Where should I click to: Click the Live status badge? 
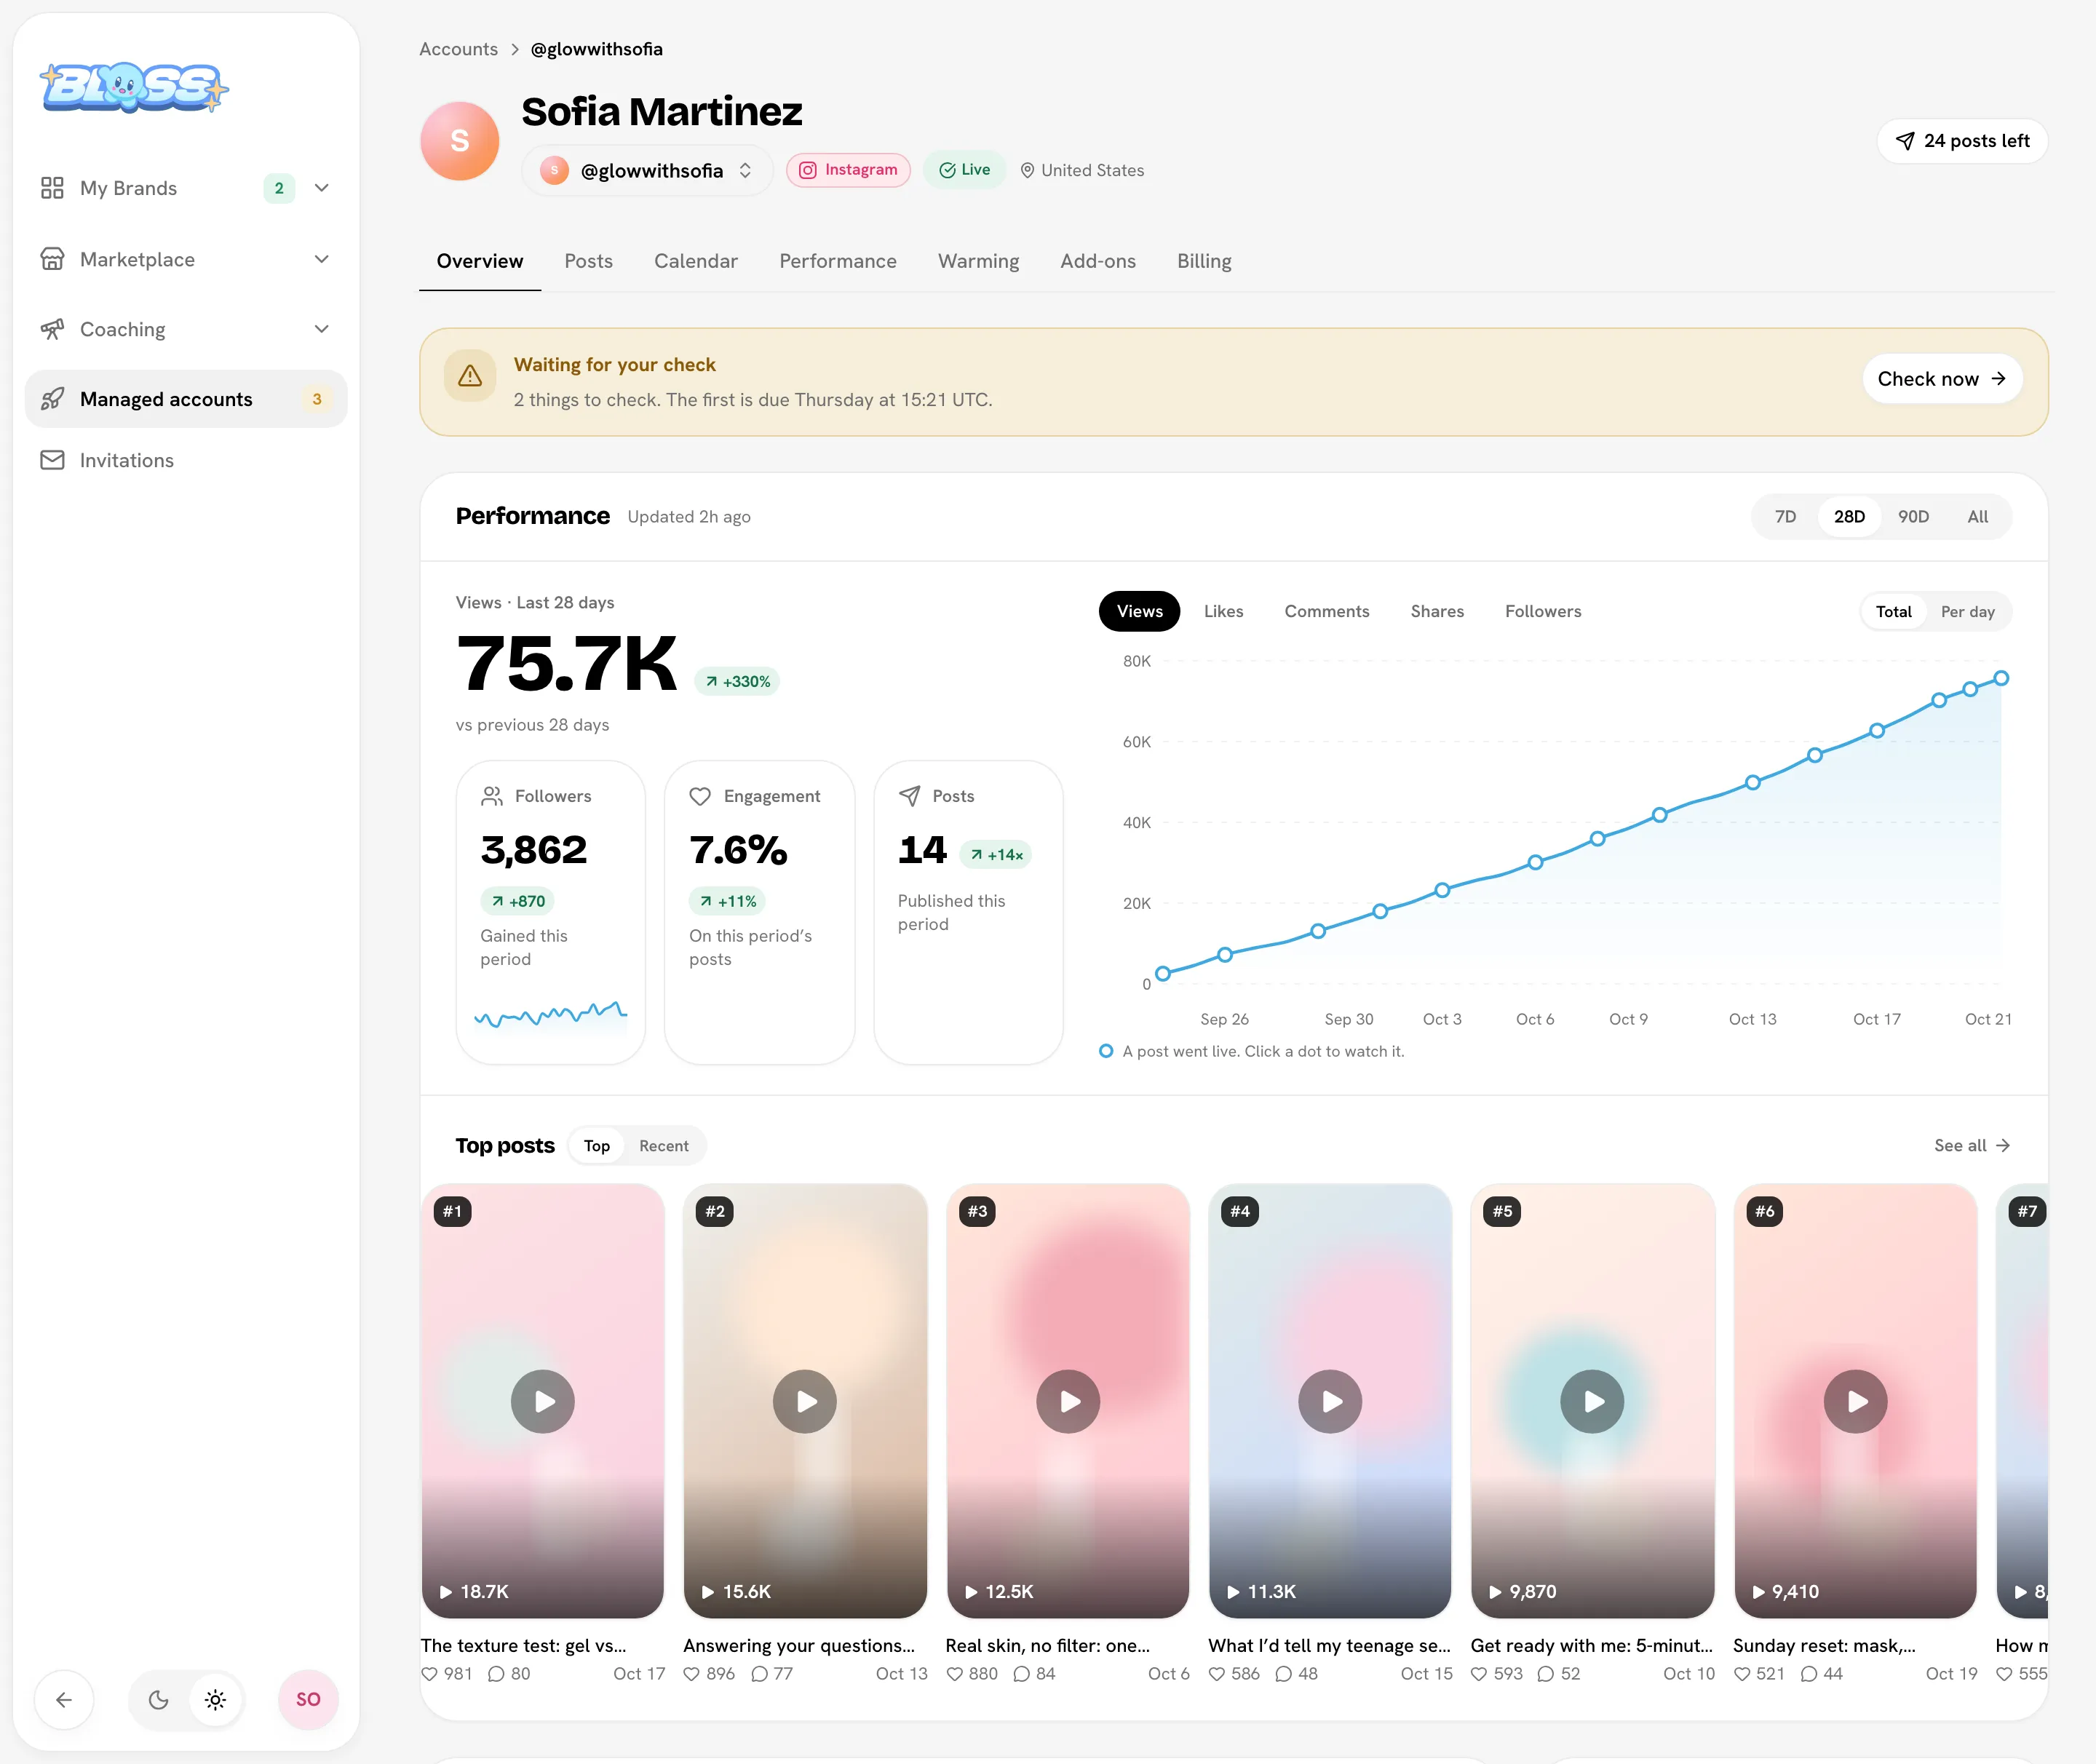click(x=964, y=170)
